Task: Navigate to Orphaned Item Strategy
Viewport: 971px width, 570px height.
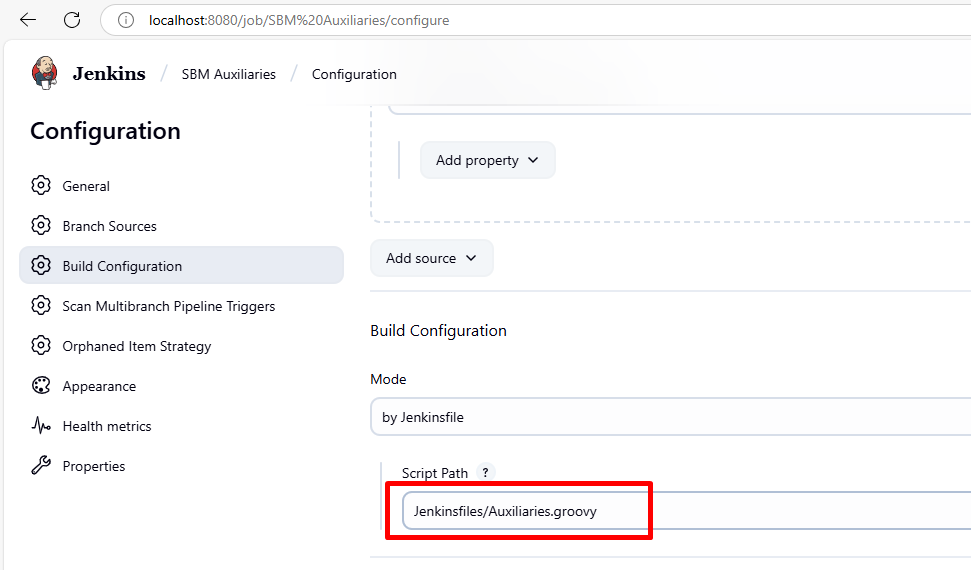Action: [x=136, y=346]
